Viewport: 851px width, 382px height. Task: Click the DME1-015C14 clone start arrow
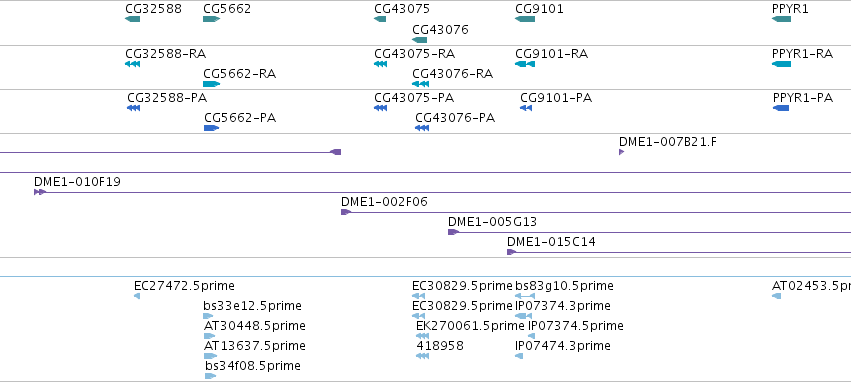512,252
